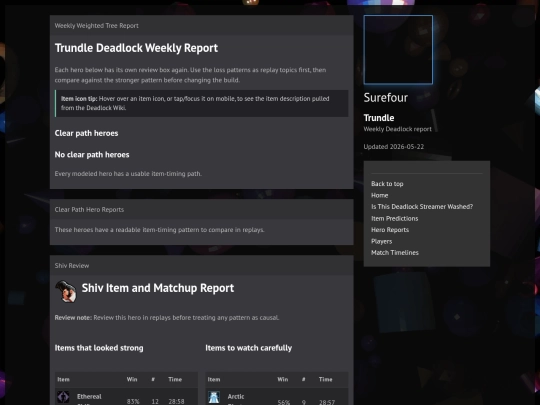Open the Home link in sidebar
Screen dimensions: 540x405
pos(380,195)
